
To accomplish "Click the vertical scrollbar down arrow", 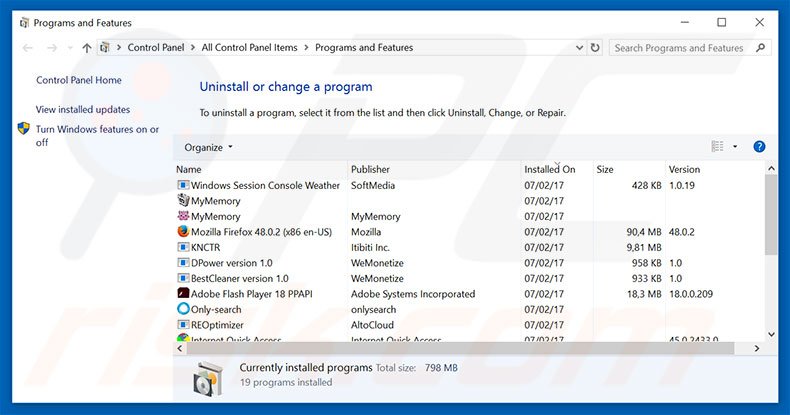I will 771,334.
